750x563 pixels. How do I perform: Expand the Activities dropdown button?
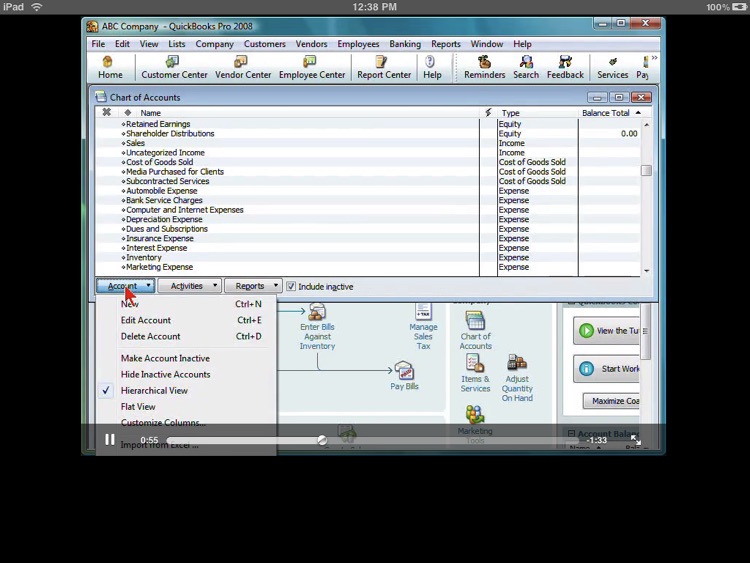pos(188,286)
